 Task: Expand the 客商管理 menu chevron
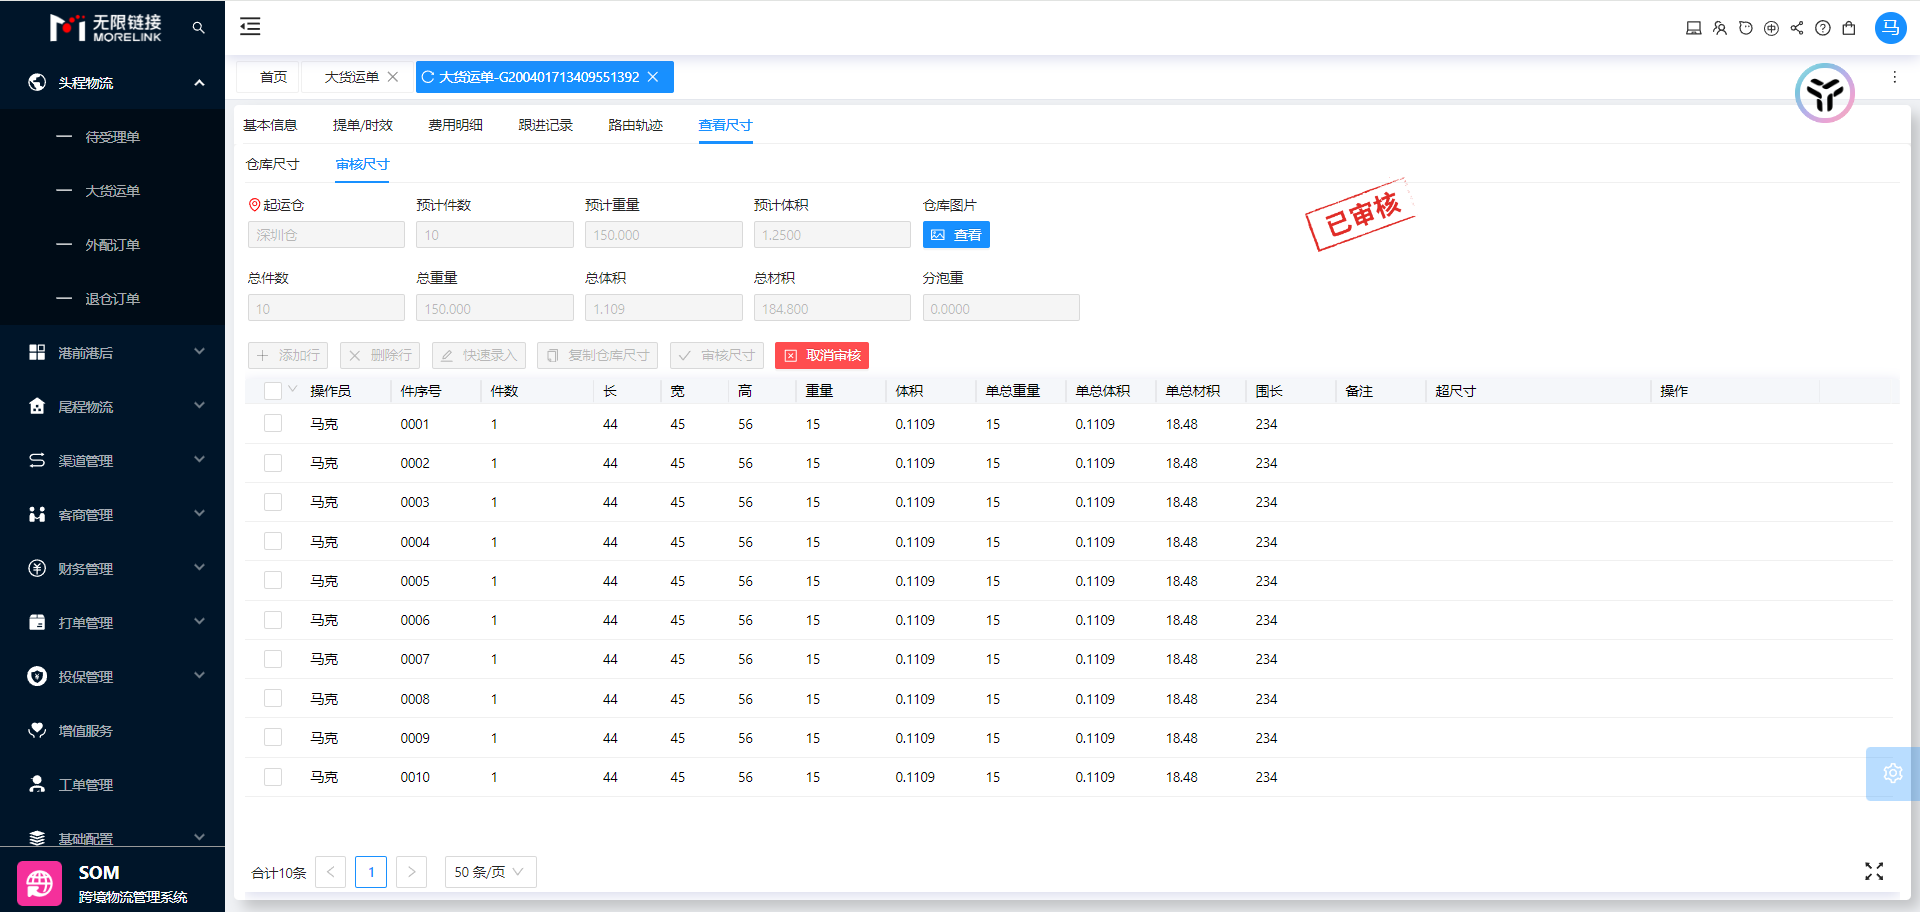click(199, 513)
